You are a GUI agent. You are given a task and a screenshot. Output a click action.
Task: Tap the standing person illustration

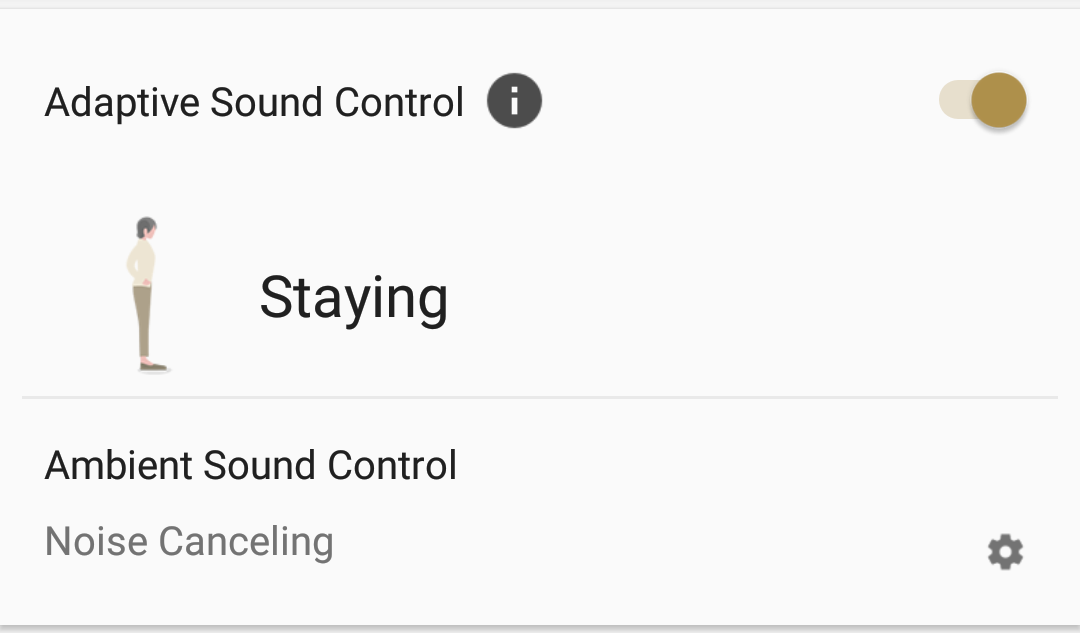148,295
